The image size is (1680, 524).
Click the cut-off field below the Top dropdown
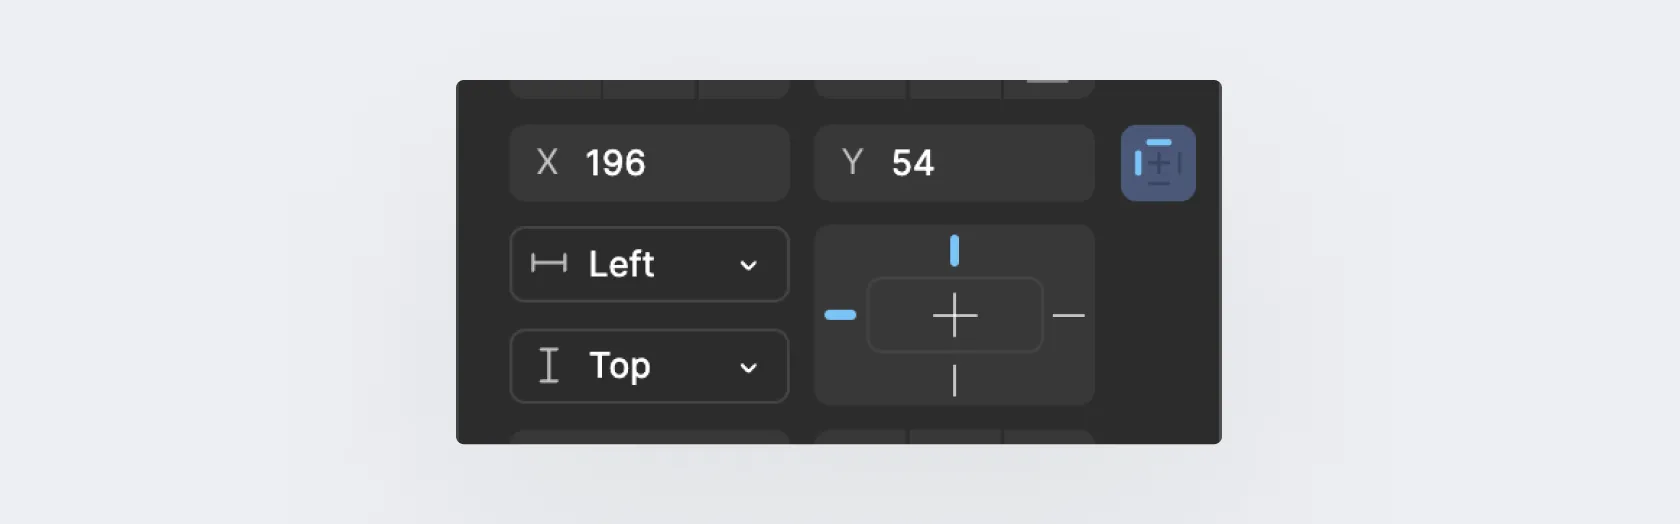650,436
